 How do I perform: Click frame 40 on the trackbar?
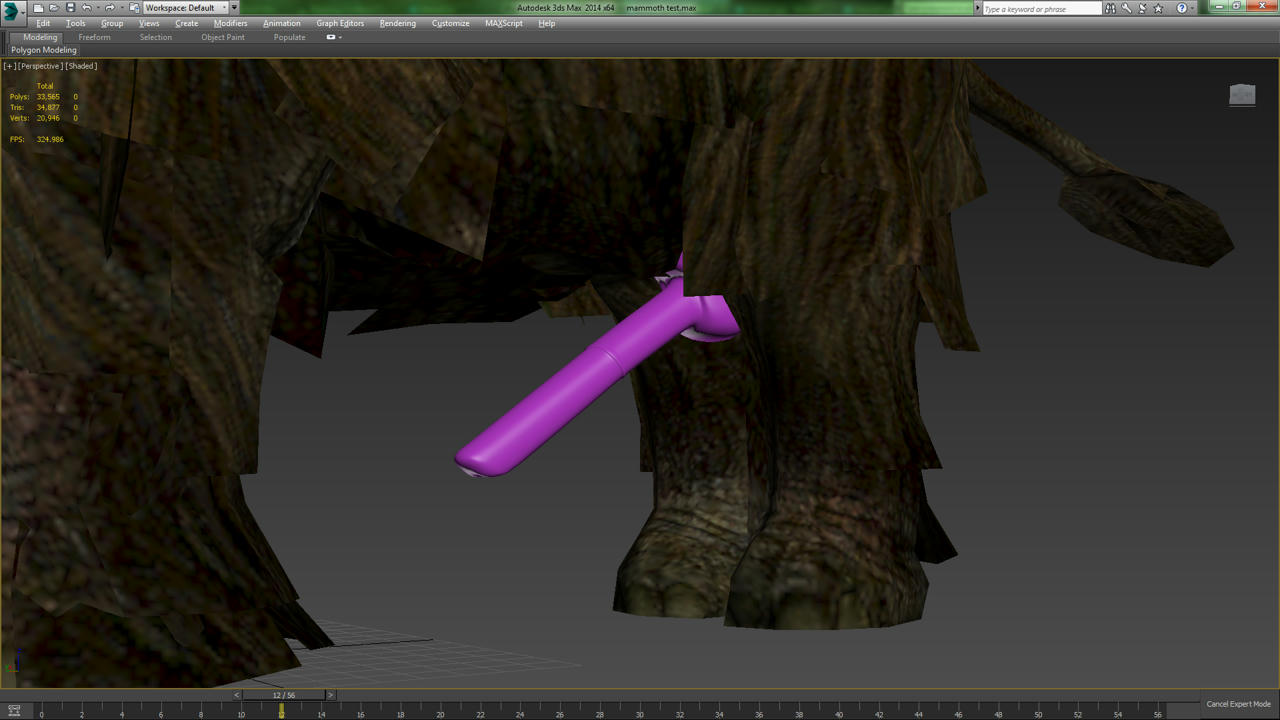pyautogui.click(x=838, y=712)
